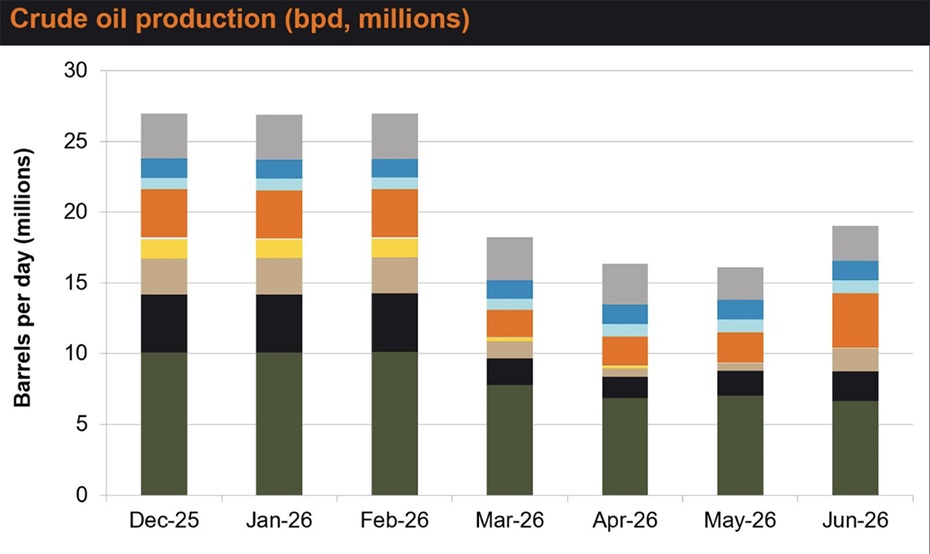This screenshot has width=930, height=554.
Task: Select the orange segment of Mar-26 bar
Action: pyautogui.click(x=509, y=323)
